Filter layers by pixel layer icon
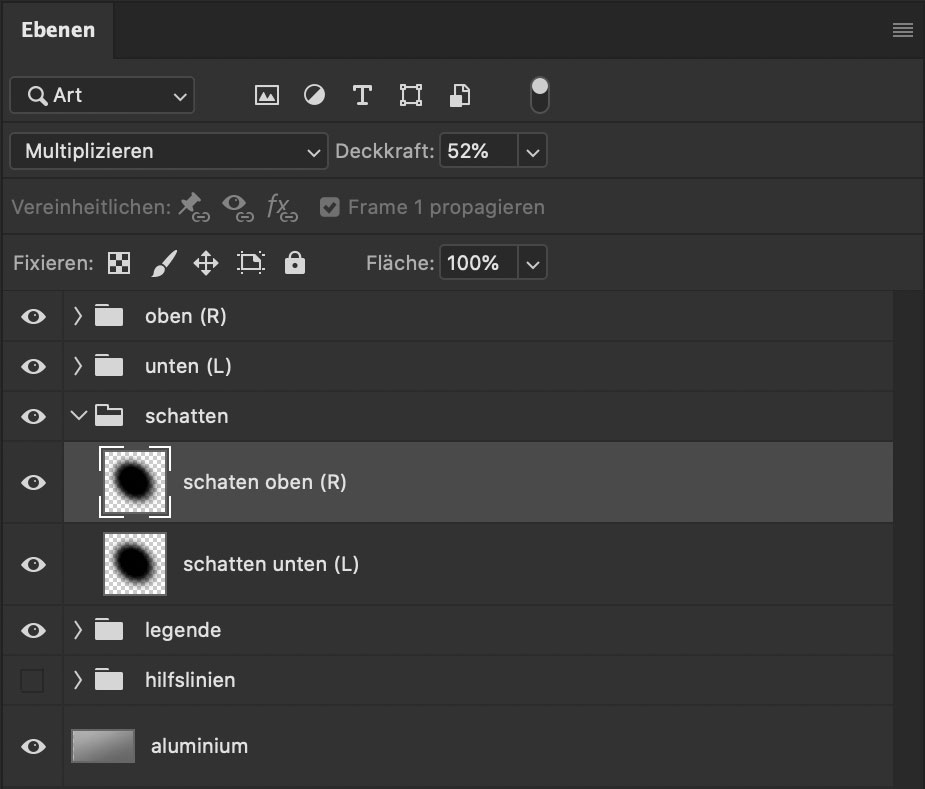The height and width of the screenshot is (789, 925). coord(267,95)
